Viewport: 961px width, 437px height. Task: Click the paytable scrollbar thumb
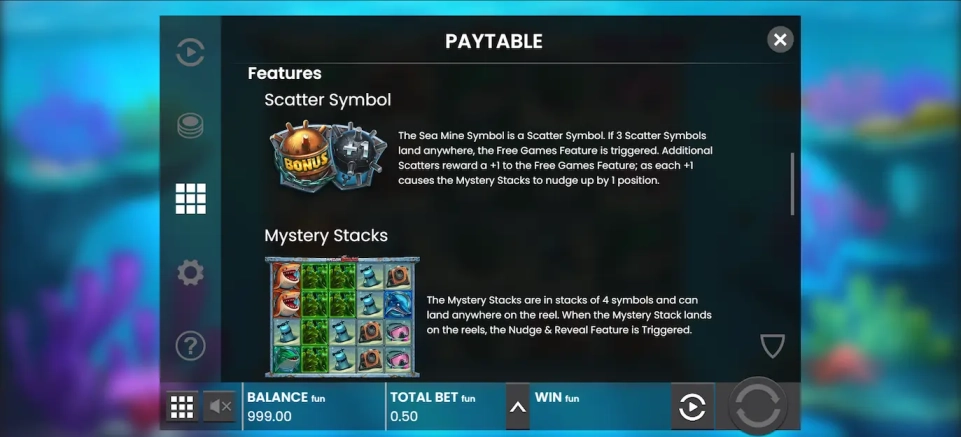(x=792, y=184)
